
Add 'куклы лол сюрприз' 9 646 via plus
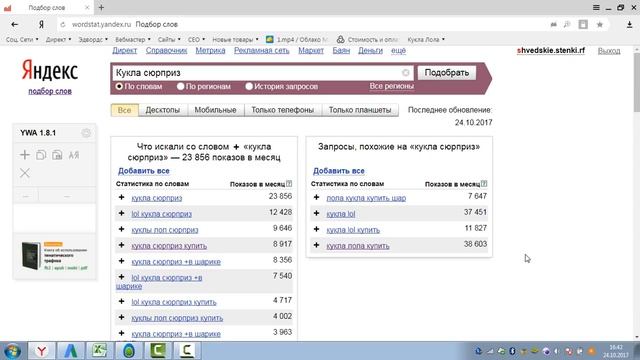[x=121, y=229]
